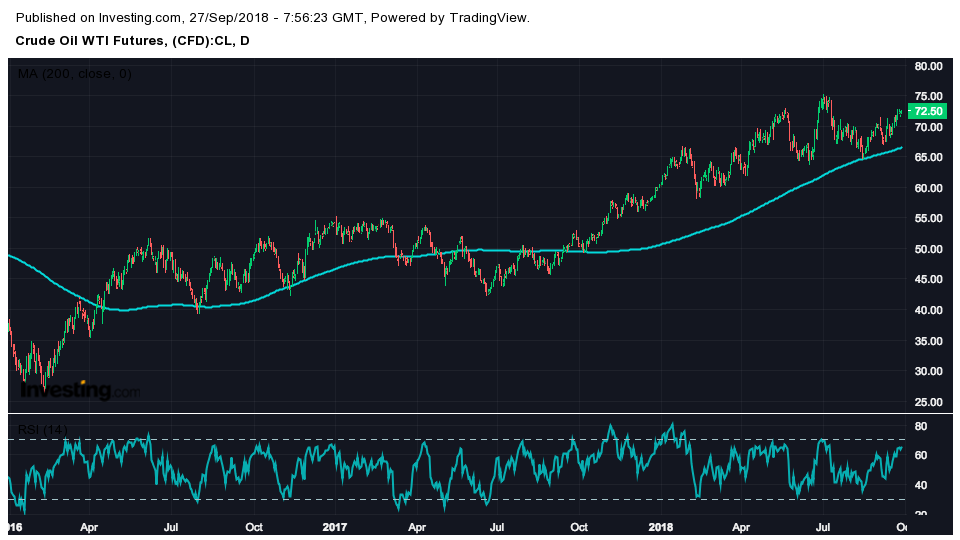Click the 45.00 price axis label

(929, 281)
